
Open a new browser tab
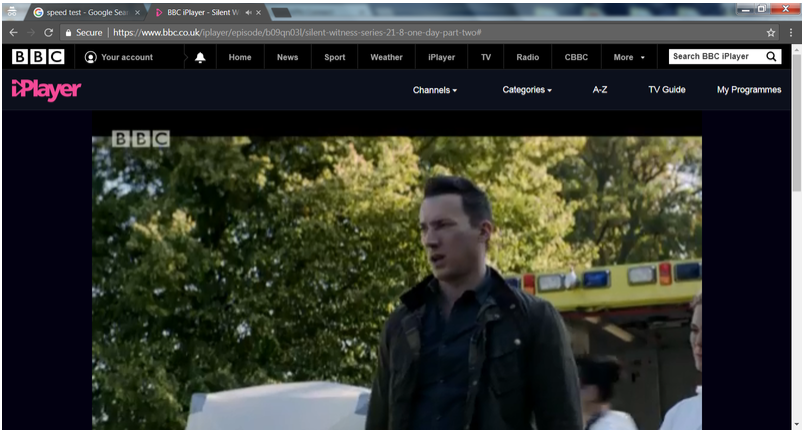coord(281,12)
